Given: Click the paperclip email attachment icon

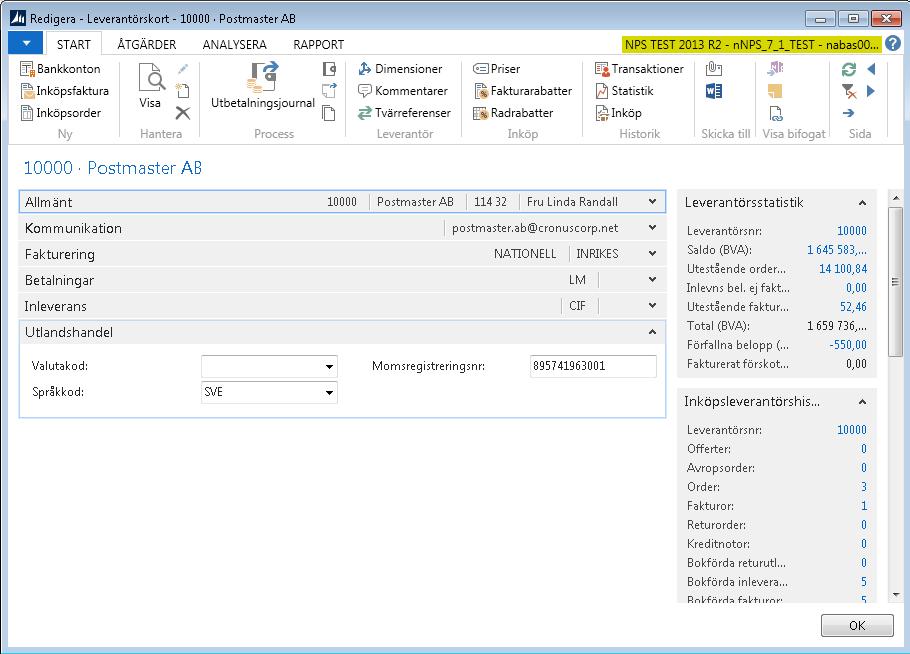Looking at the screenshot, I should pos(714,69).
